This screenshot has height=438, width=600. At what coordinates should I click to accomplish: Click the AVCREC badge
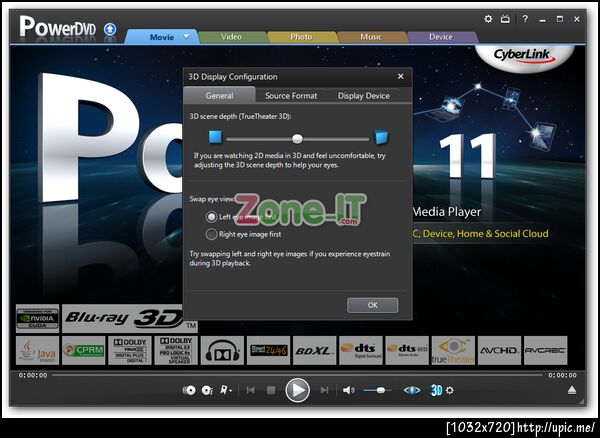pyautogui.click(x=546, y=350)
